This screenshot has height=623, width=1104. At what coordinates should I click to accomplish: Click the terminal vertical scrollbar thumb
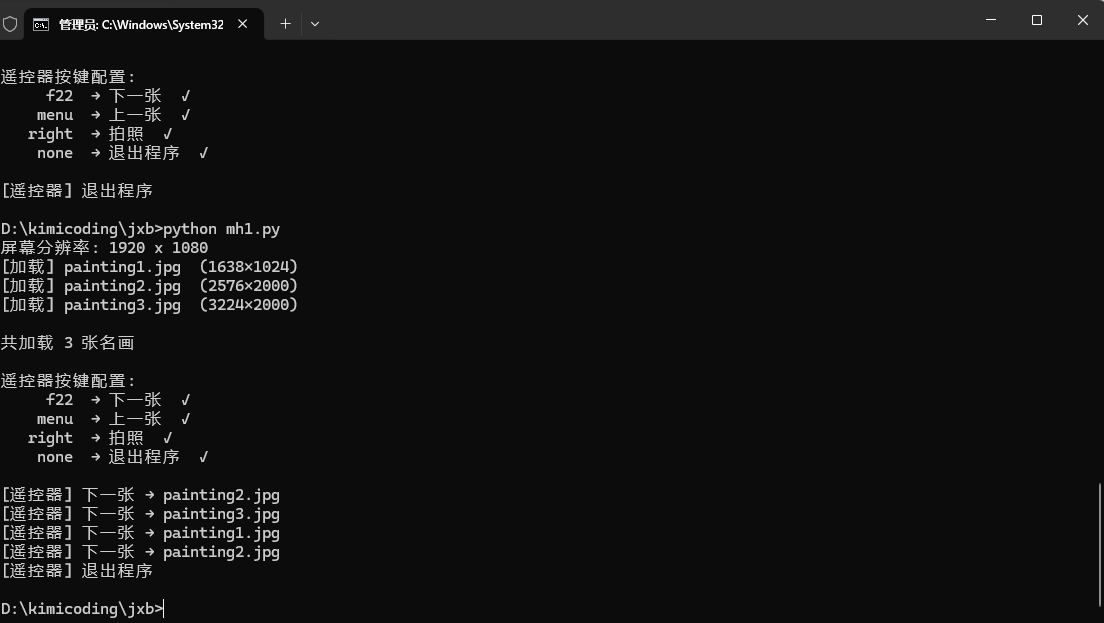1099,543
